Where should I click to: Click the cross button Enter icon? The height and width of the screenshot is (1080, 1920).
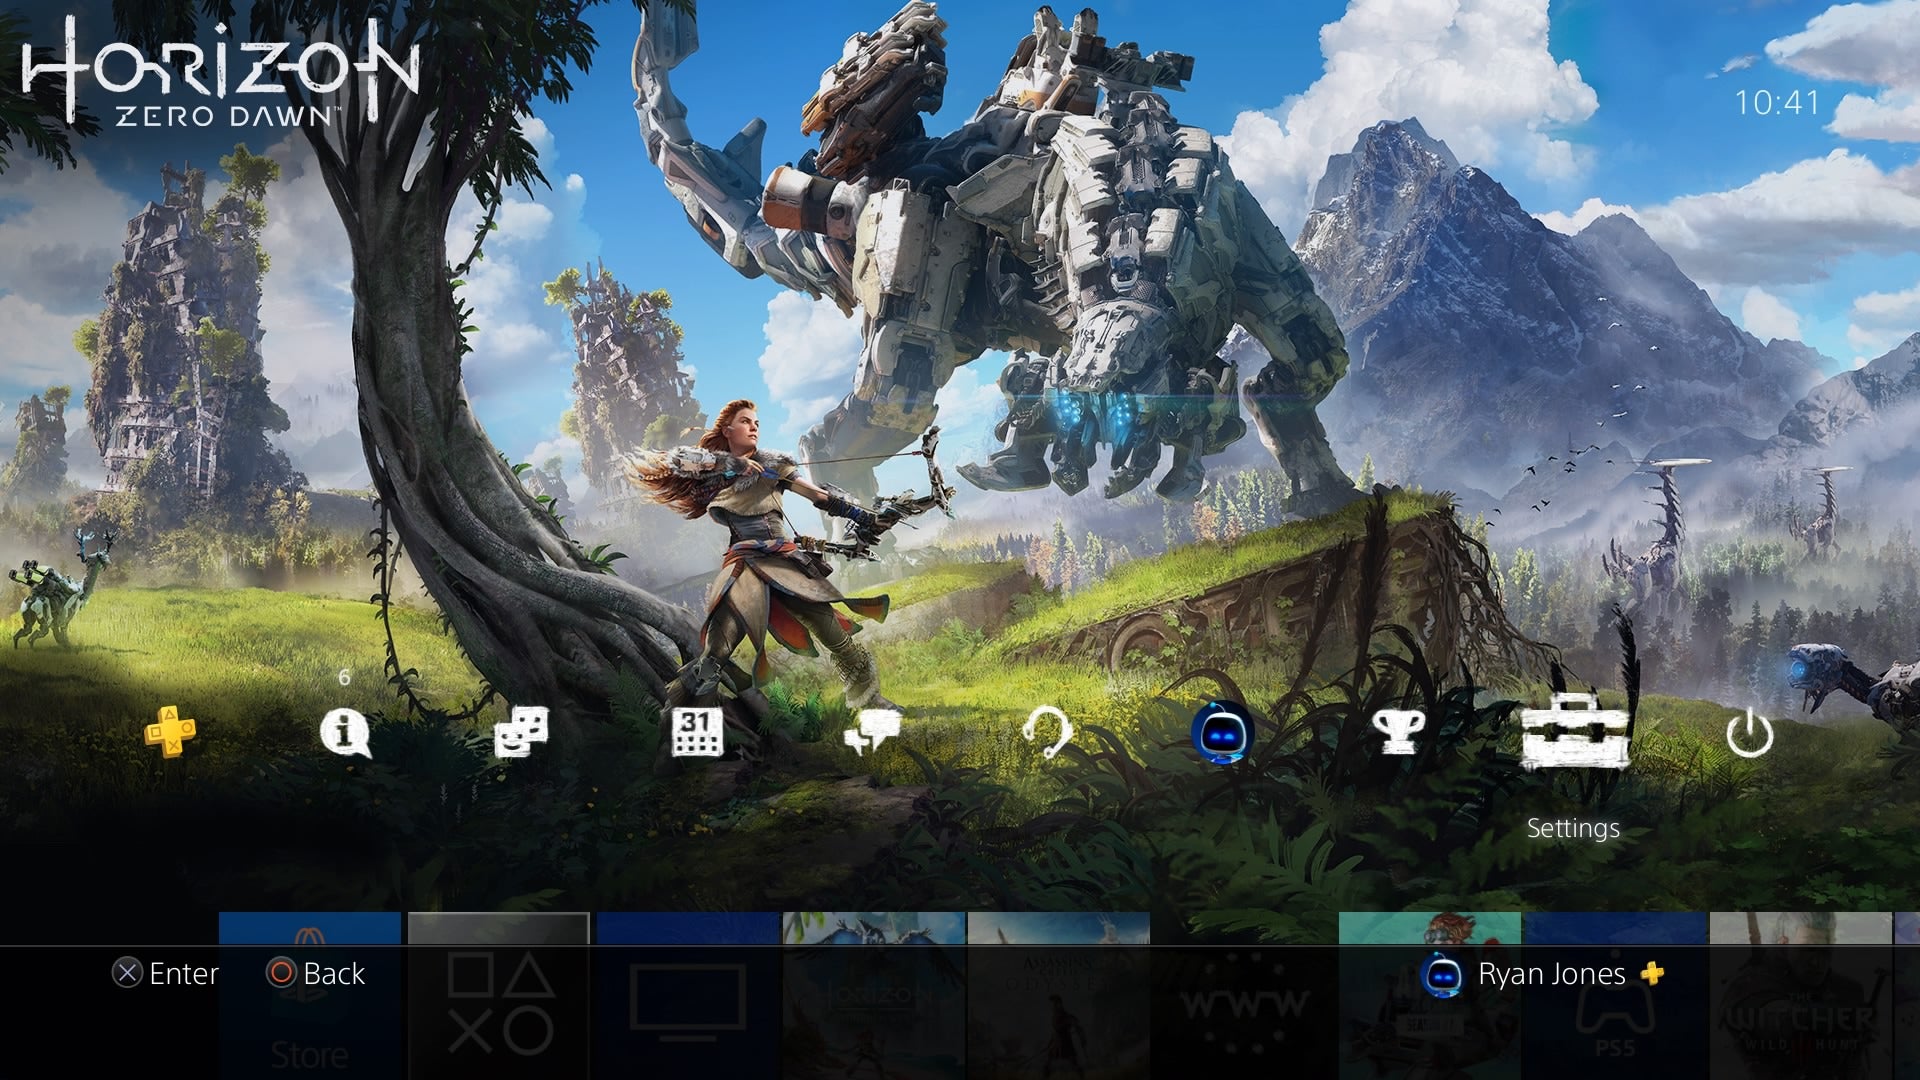(x=127, y=973)
